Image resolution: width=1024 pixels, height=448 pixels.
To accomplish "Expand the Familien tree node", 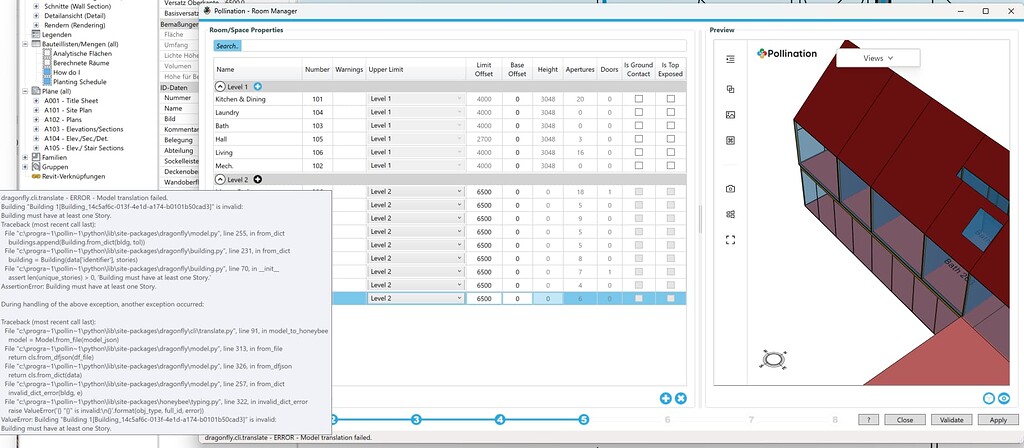I will coord(26,157).
